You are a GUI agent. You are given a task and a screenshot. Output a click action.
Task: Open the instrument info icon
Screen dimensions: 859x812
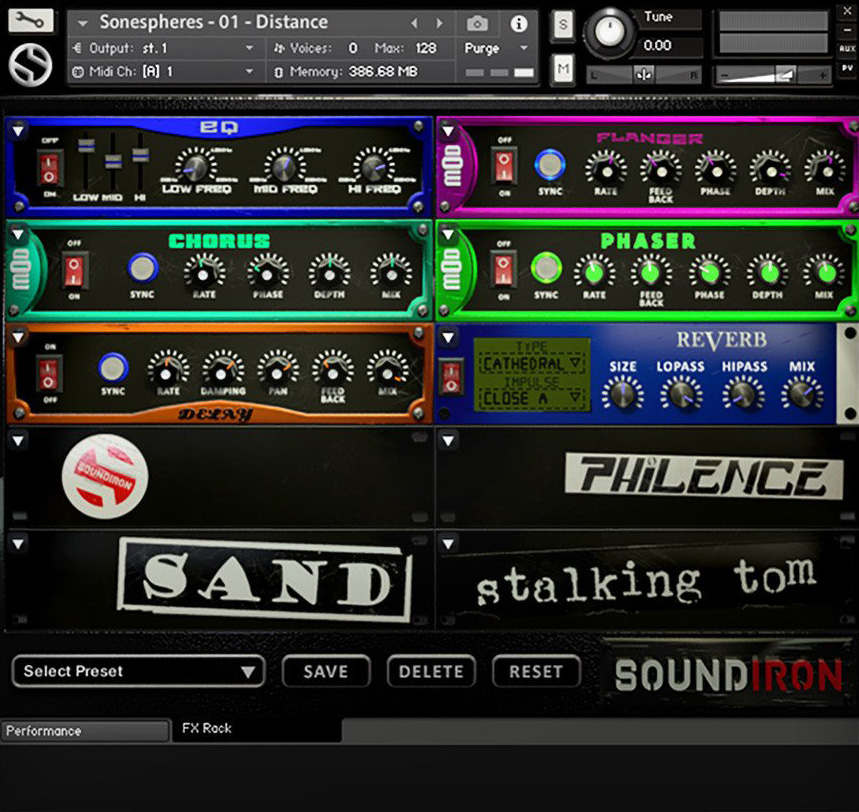pyautogui.click(x=517, y=23)
